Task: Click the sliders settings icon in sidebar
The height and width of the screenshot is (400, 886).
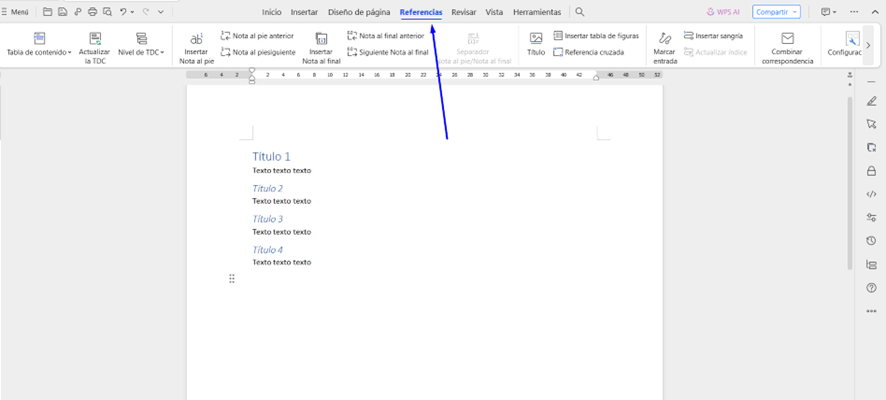Action: pyautogui.click(x=871, y=218)
